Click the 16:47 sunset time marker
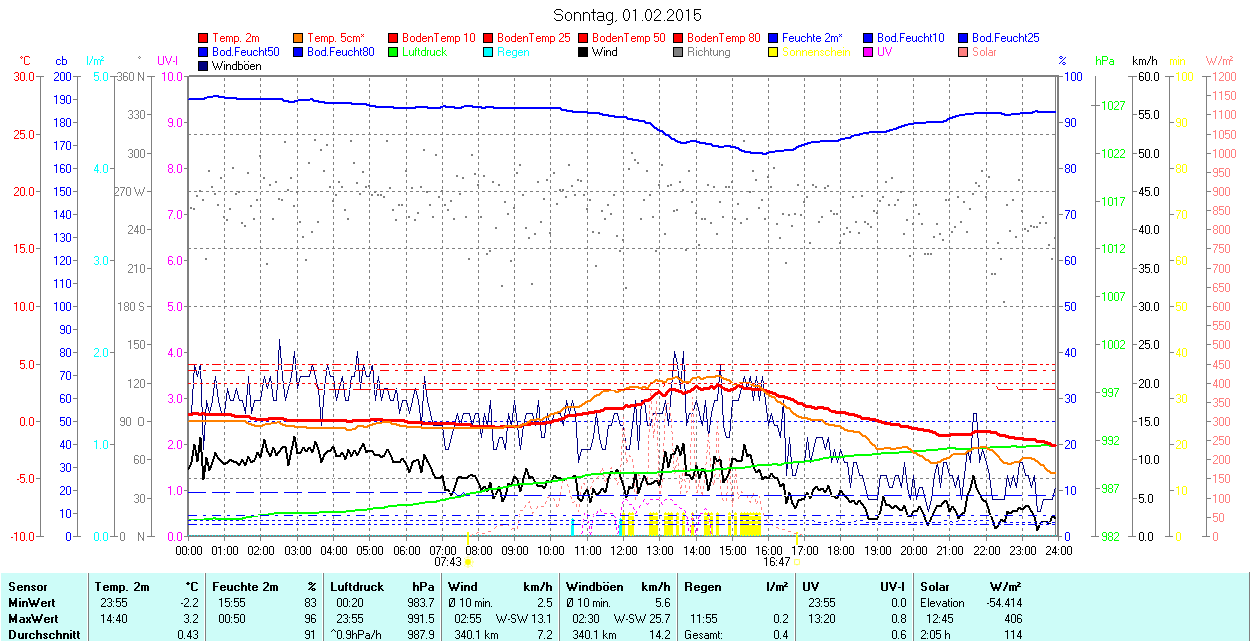 (x=776, y=562)
